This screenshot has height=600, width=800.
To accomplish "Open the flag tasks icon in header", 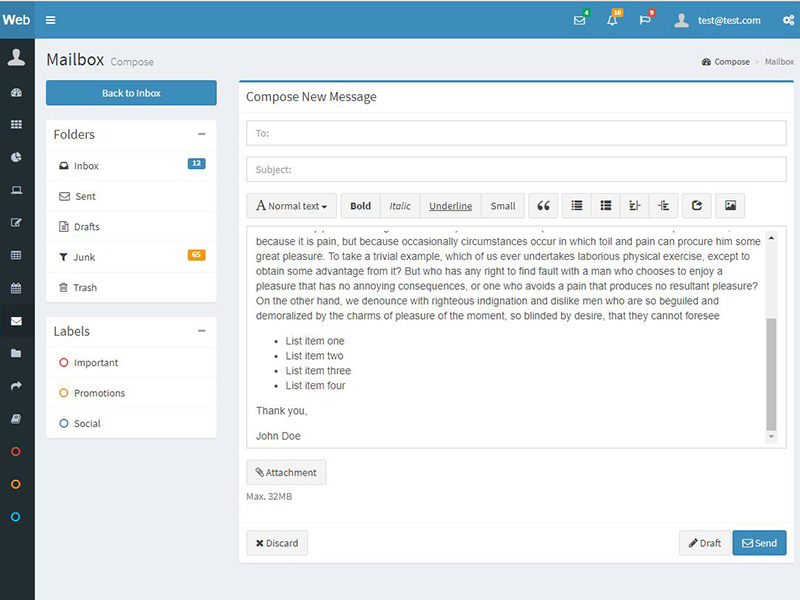I will click(645, 20).
